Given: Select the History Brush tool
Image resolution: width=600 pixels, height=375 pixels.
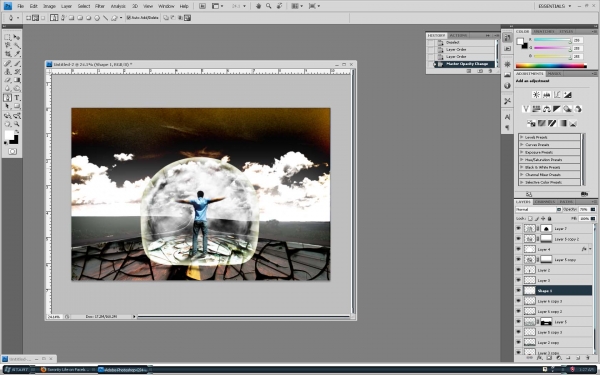Looking at the screenshot, I should [x=16, y=72].
